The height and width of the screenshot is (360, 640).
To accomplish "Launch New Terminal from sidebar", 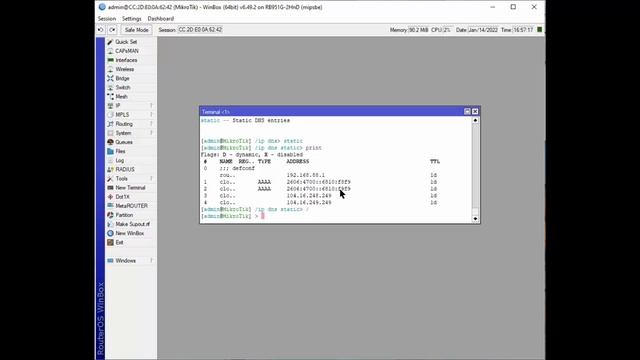I will pos(130,188).
